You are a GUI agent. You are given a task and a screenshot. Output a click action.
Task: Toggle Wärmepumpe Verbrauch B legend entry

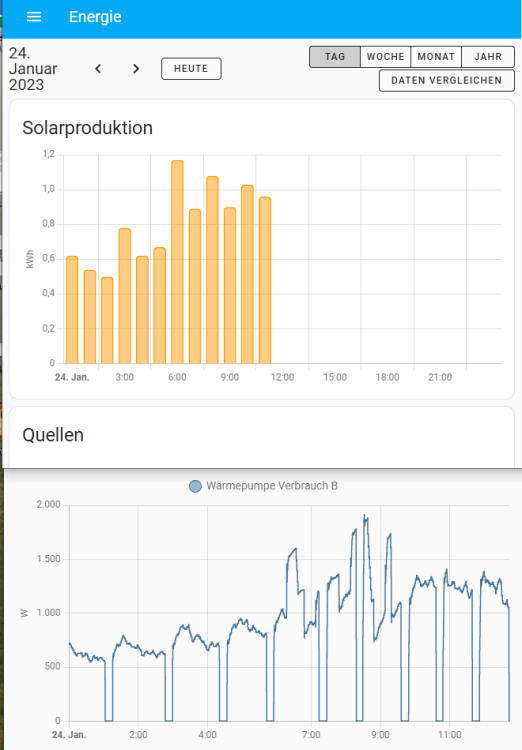point(264,486)
